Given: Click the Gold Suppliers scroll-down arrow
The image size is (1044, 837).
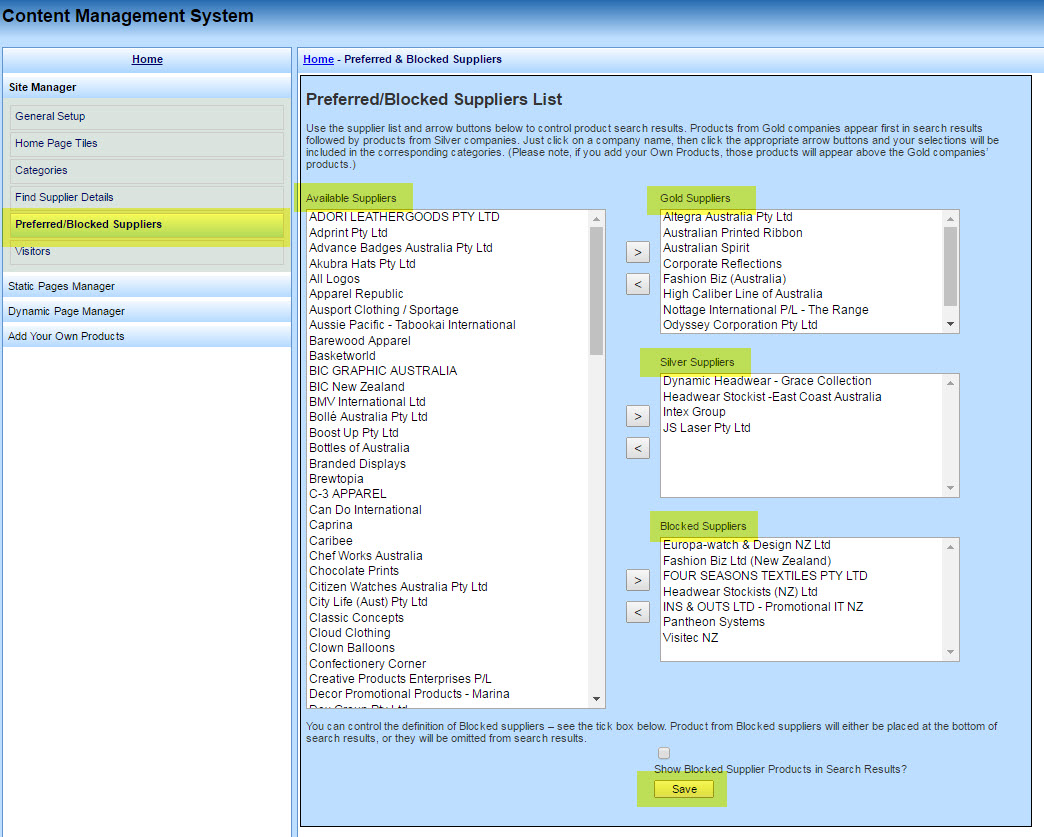Looking at the screenshot, I should [950, 324].
